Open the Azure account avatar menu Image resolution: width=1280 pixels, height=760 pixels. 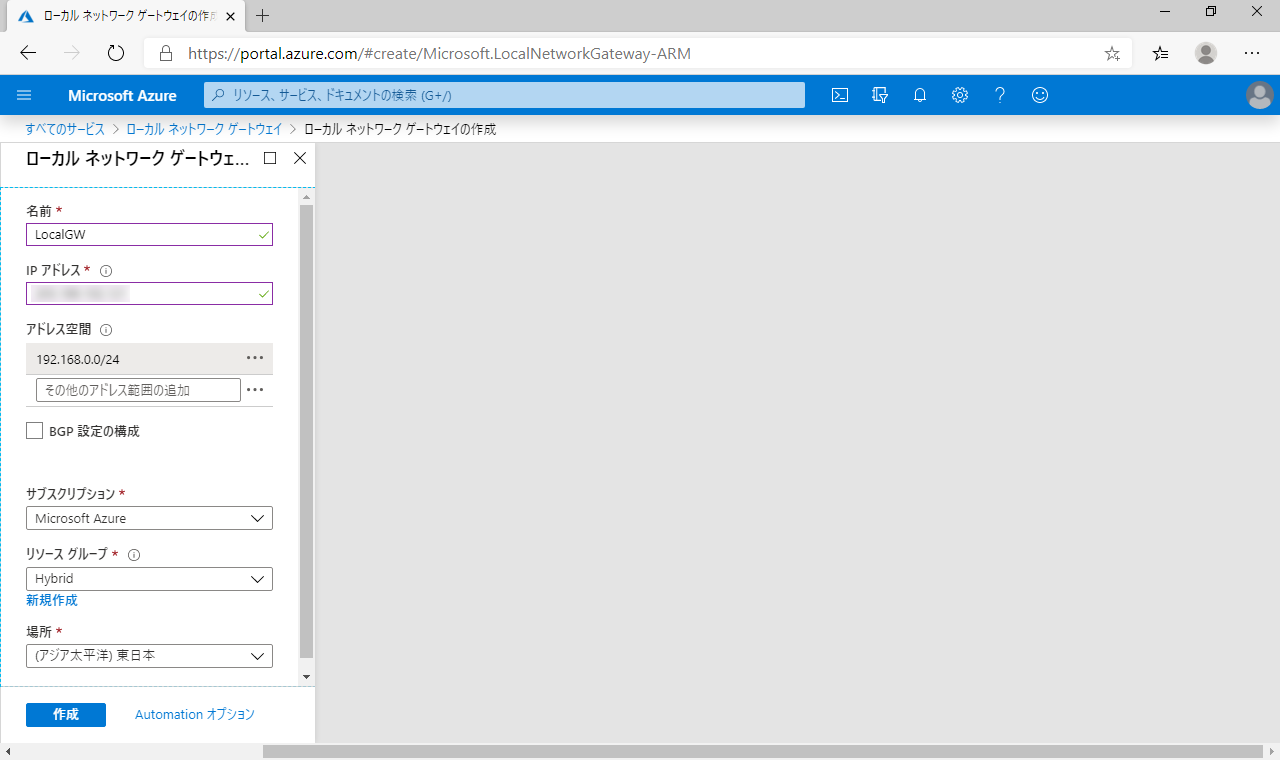(x=1260, y=95)
